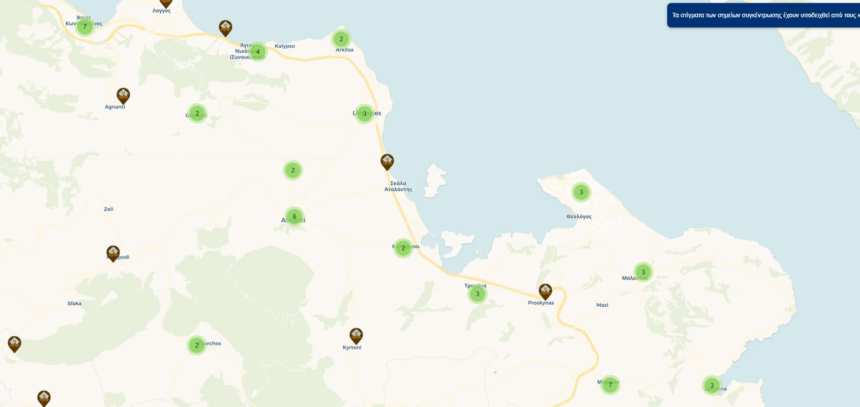The width and height of the screenshot is (860, 407).
Task: Click the cluster of 7 at Martino
Action: 609,385
